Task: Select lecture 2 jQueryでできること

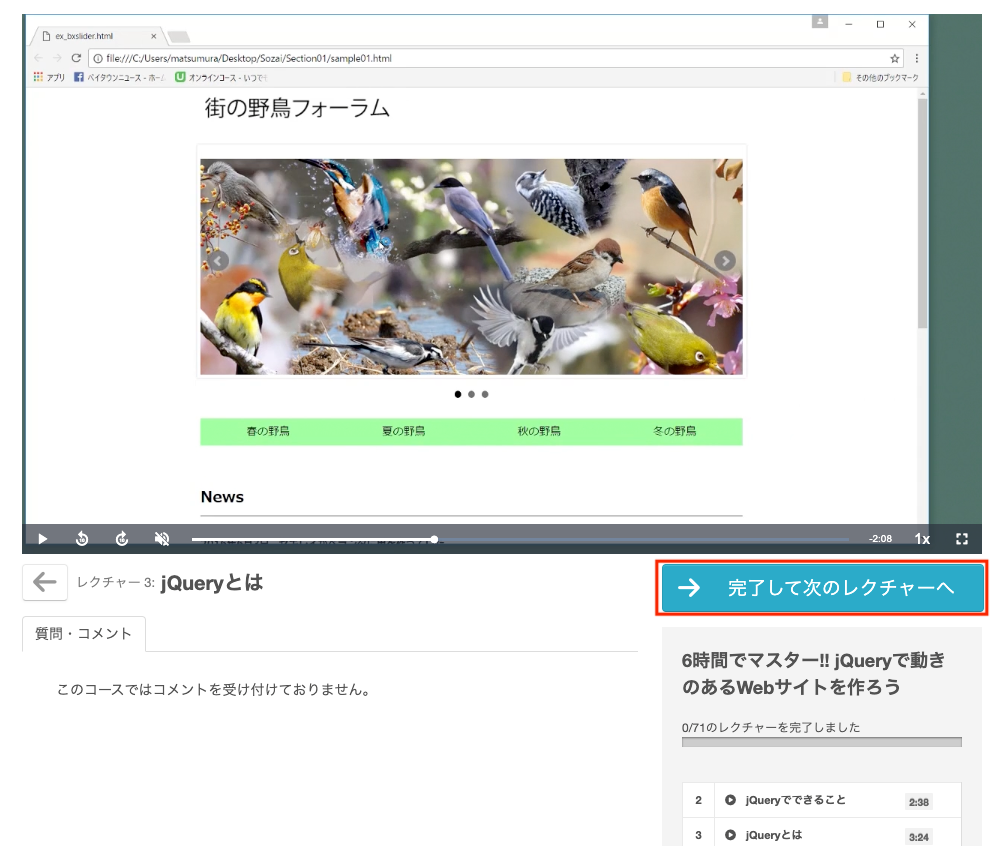Action: point(795,800)
